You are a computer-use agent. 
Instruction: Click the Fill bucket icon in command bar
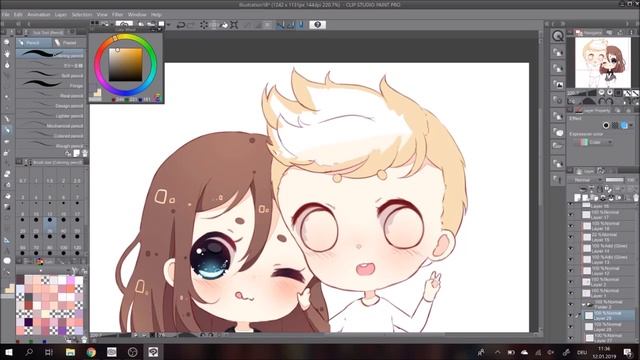pyautogui.click(x=224, y=25)
